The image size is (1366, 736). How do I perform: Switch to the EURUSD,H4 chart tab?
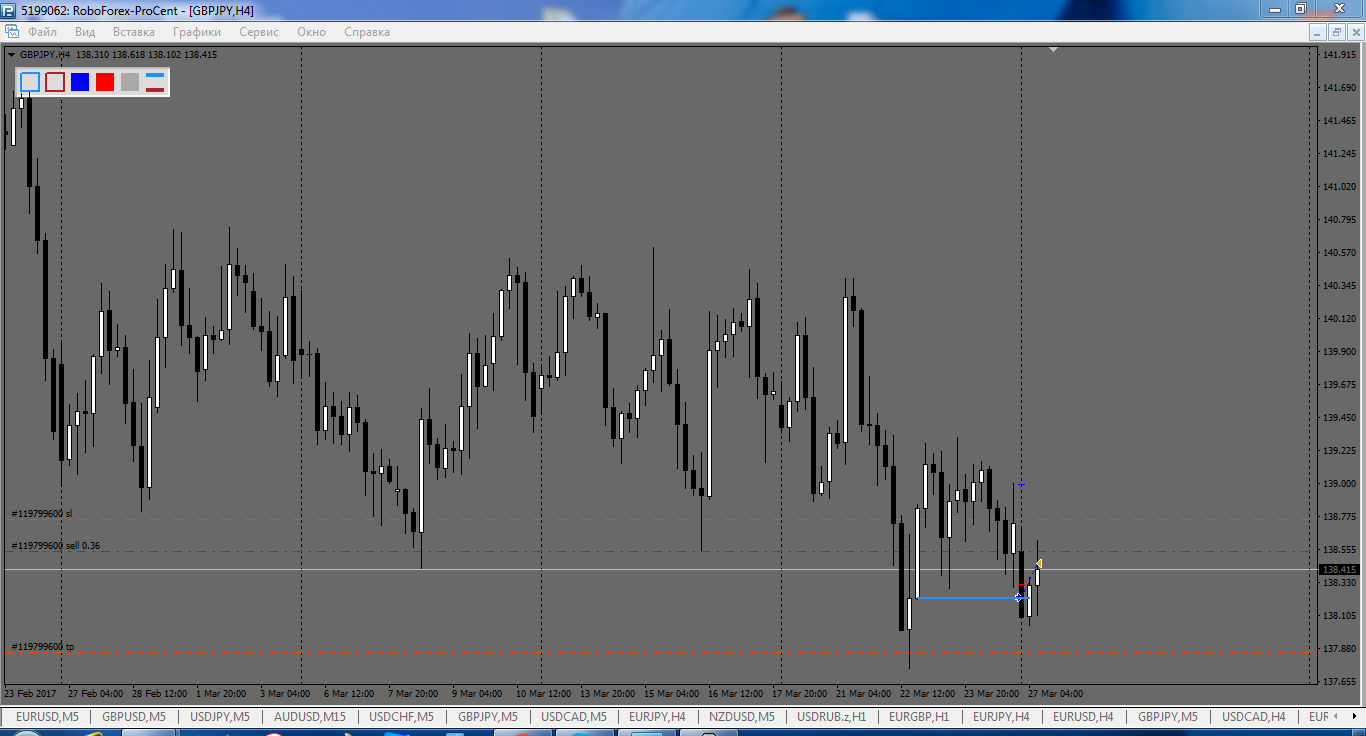click(1083, 716)
